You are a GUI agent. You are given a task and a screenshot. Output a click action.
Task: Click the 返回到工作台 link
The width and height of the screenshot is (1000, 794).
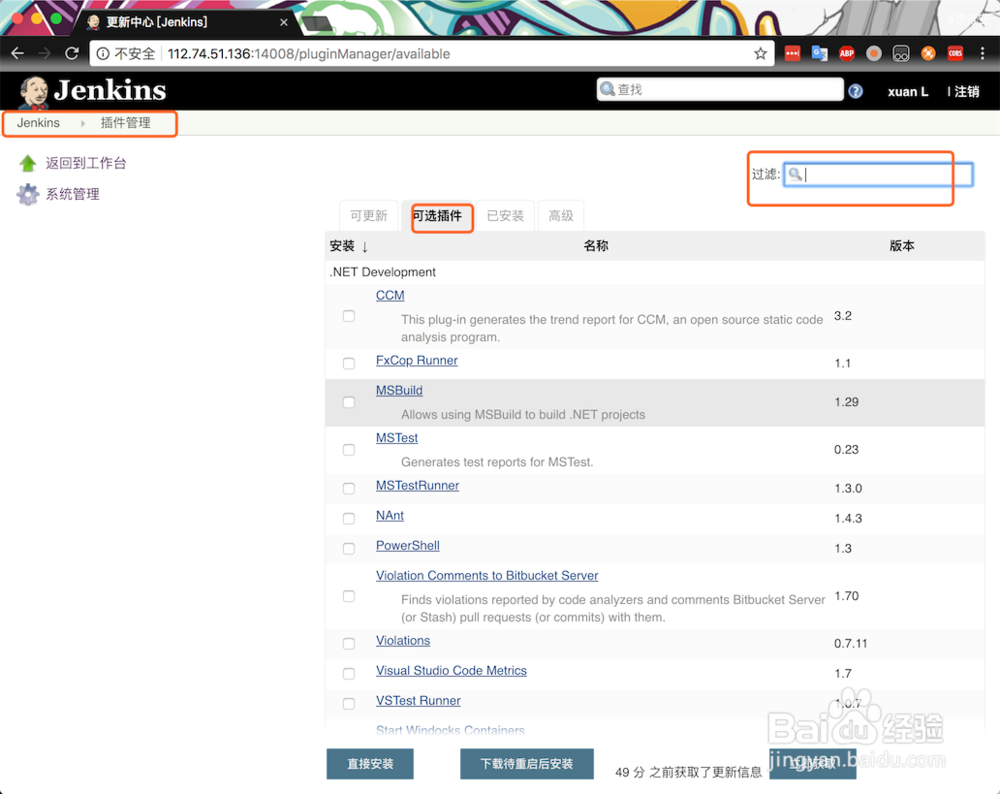coord(85,163)
